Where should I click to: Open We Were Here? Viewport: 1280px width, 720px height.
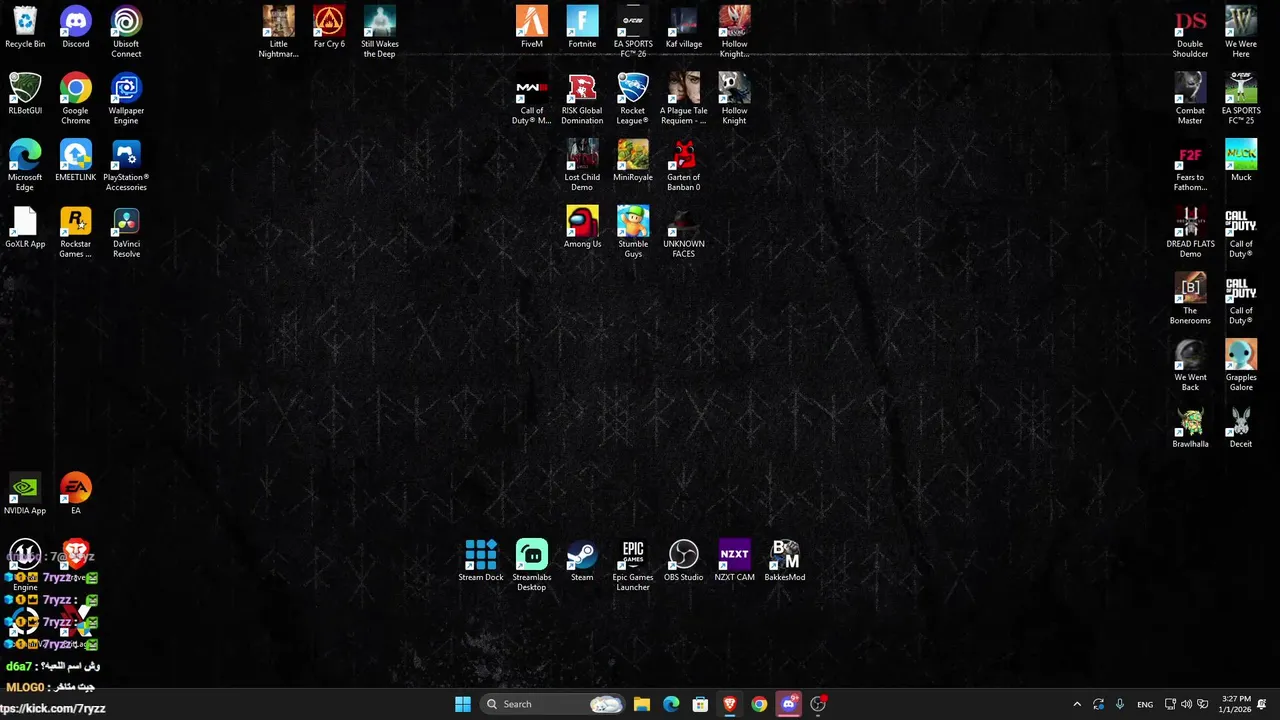pyautogui.click(x=1241, y=32)
